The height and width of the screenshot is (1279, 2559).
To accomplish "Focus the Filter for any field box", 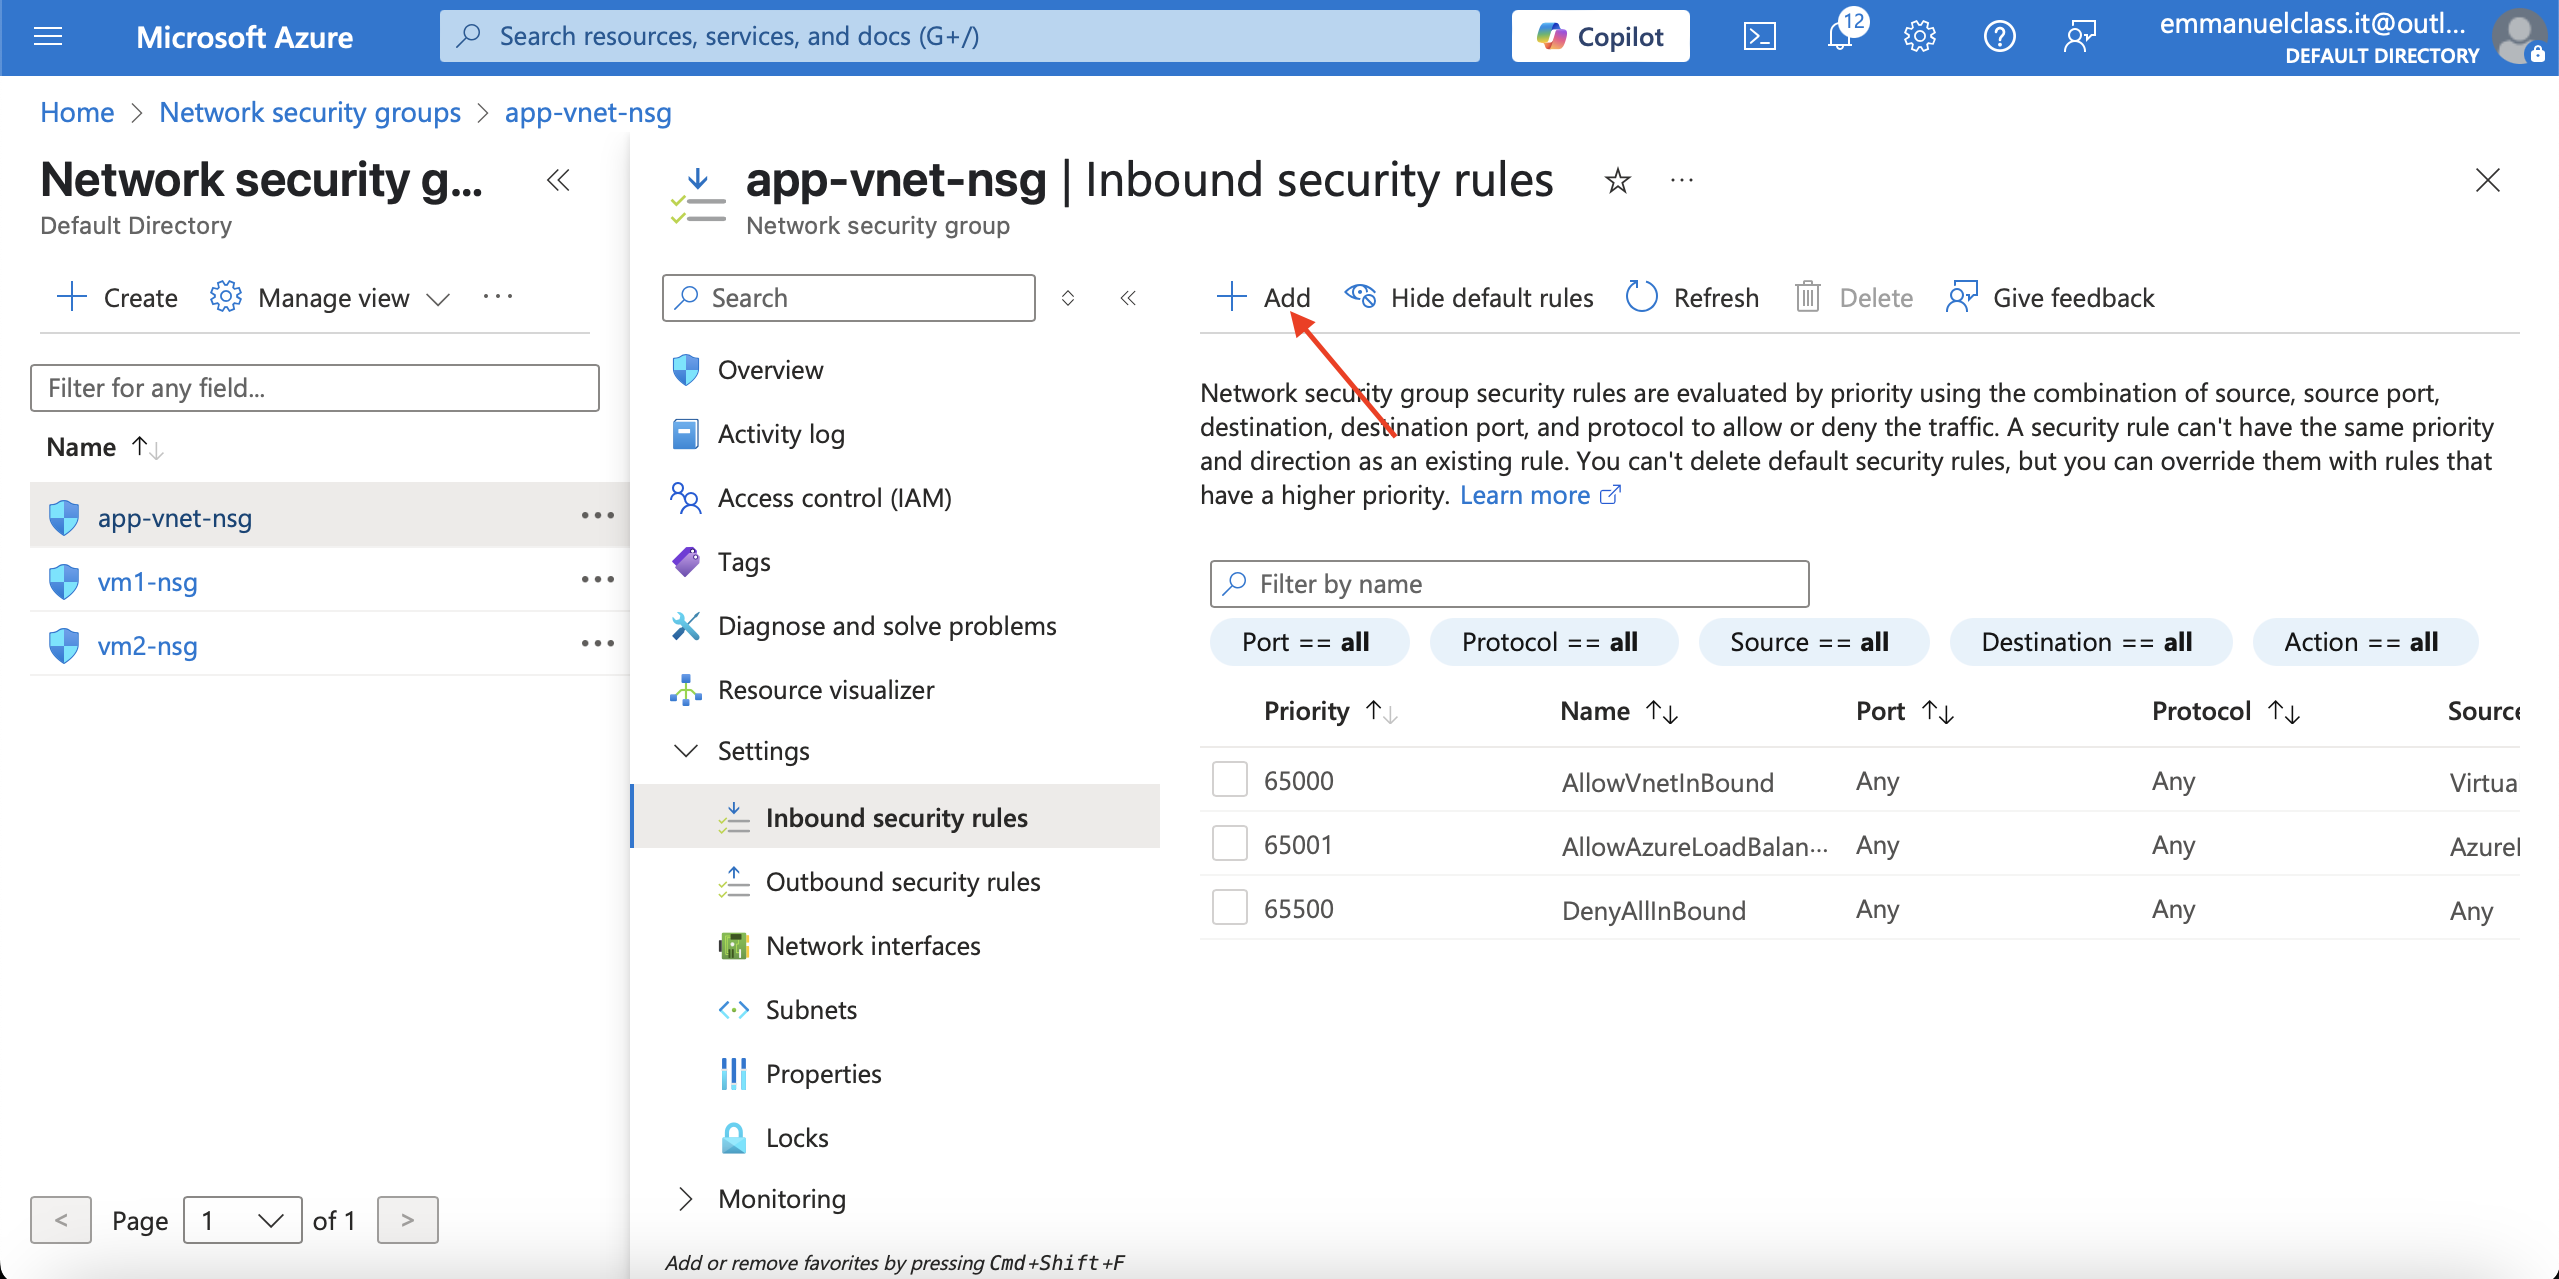I will coord(315,388).
